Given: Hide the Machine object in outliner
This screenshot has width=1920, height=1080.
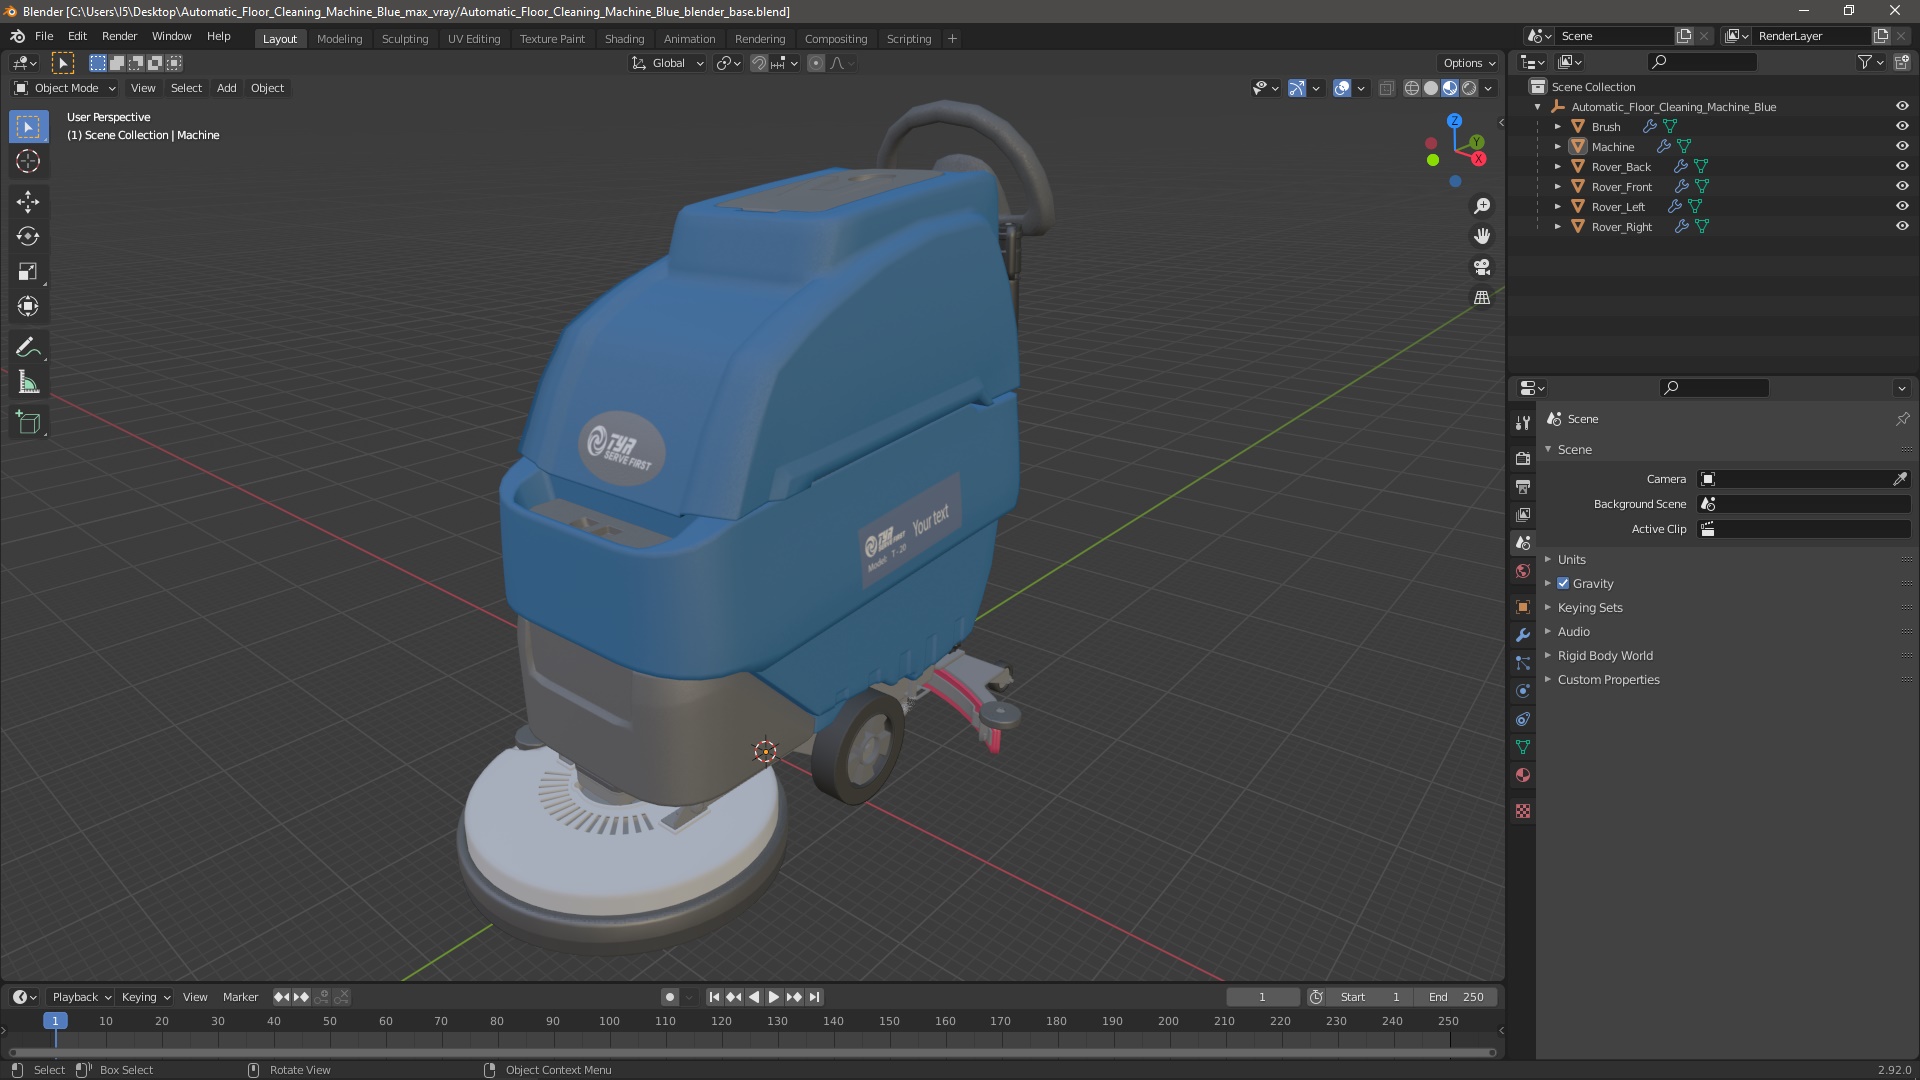Looking at the screenshot, I should coord(1902,146).
